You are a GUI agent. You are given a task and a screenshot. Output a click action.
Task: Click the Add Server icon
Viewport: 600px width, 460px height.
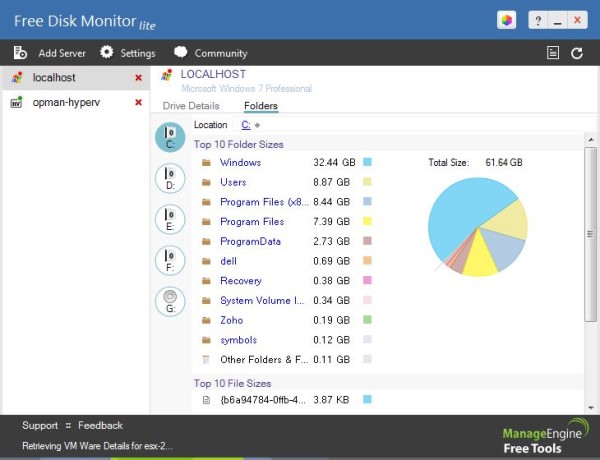click(x=20, y=52)
